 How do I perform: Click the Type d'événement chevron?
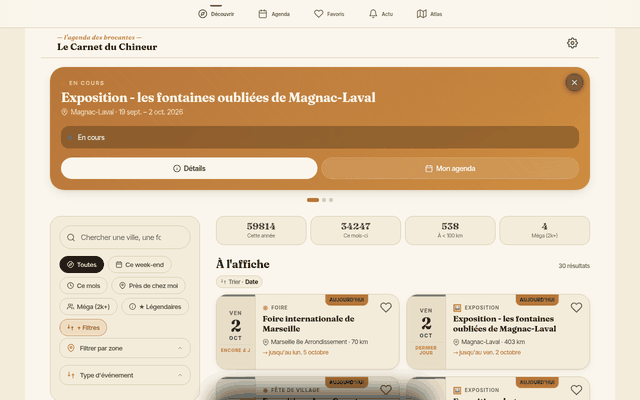point(180,375)
